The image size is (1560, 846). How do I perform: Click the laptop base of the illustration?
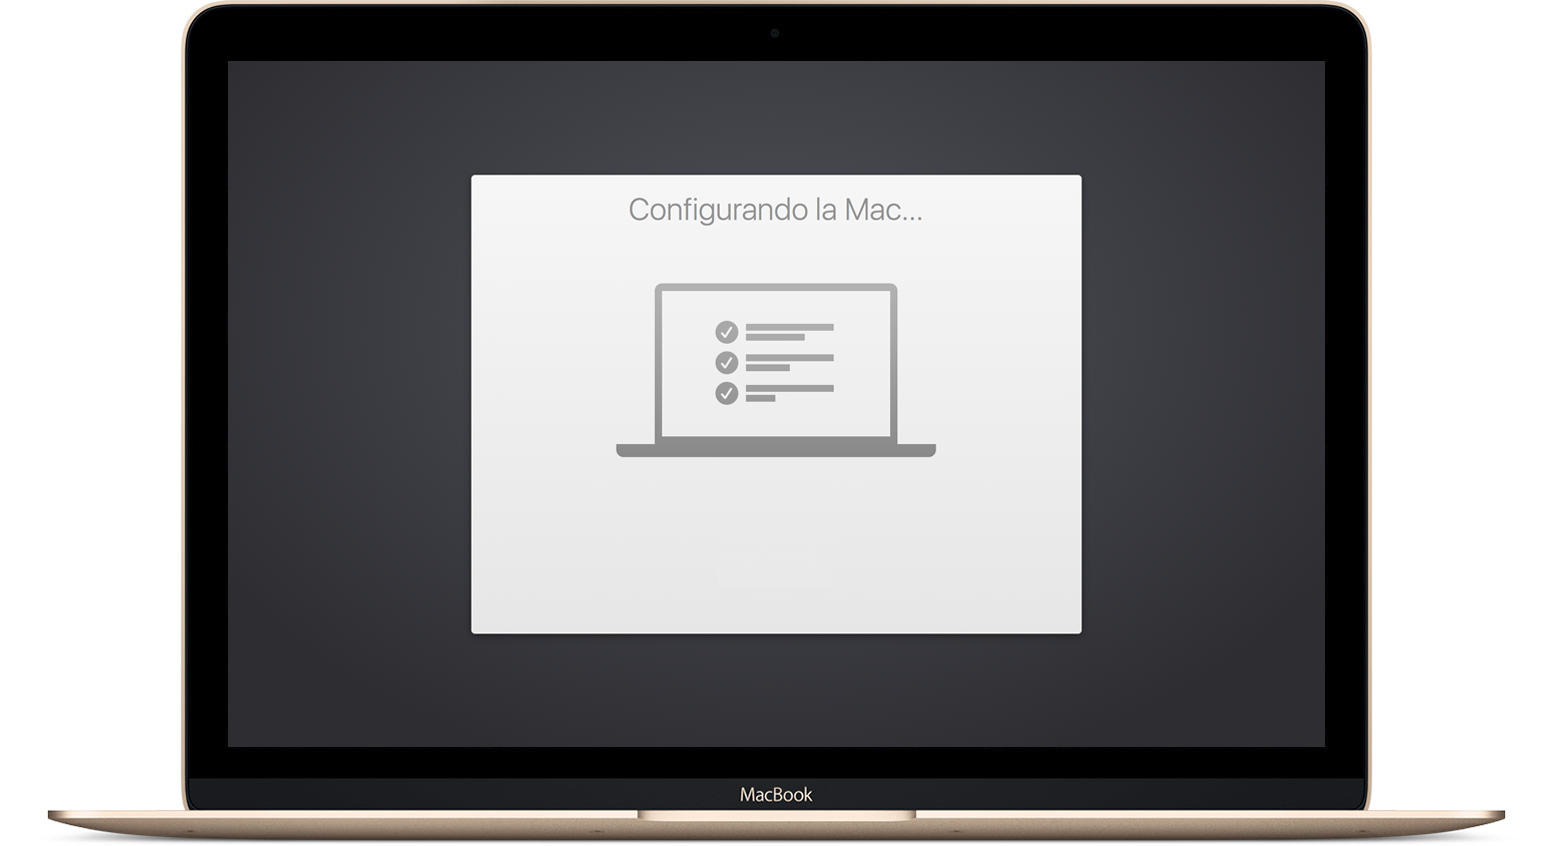(x=775, y=450)
